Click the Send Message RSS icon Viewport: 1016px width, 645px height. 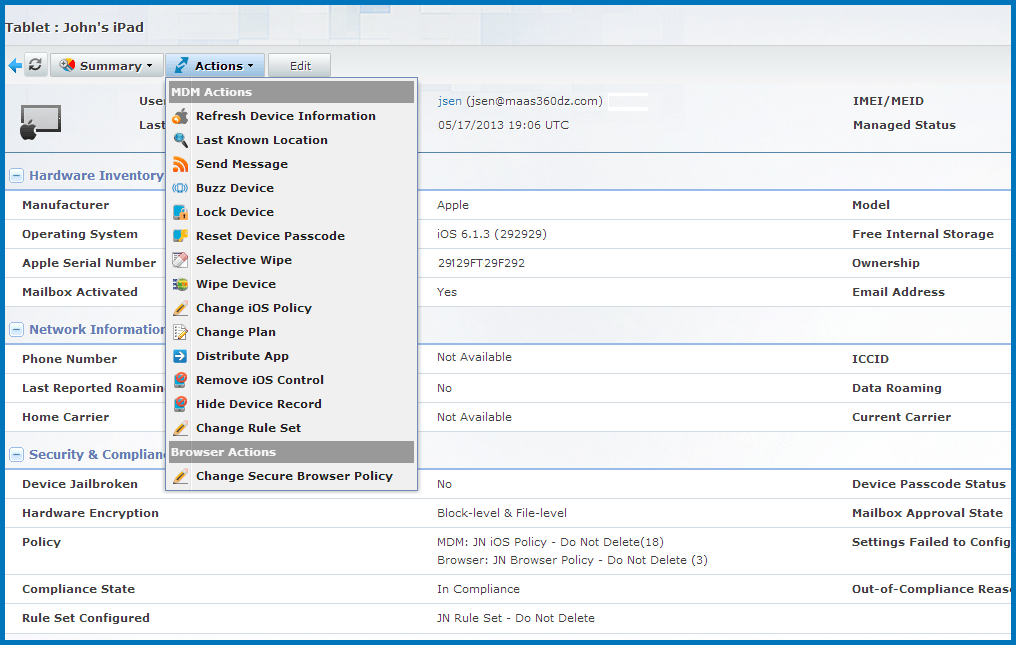coord(180,164)
